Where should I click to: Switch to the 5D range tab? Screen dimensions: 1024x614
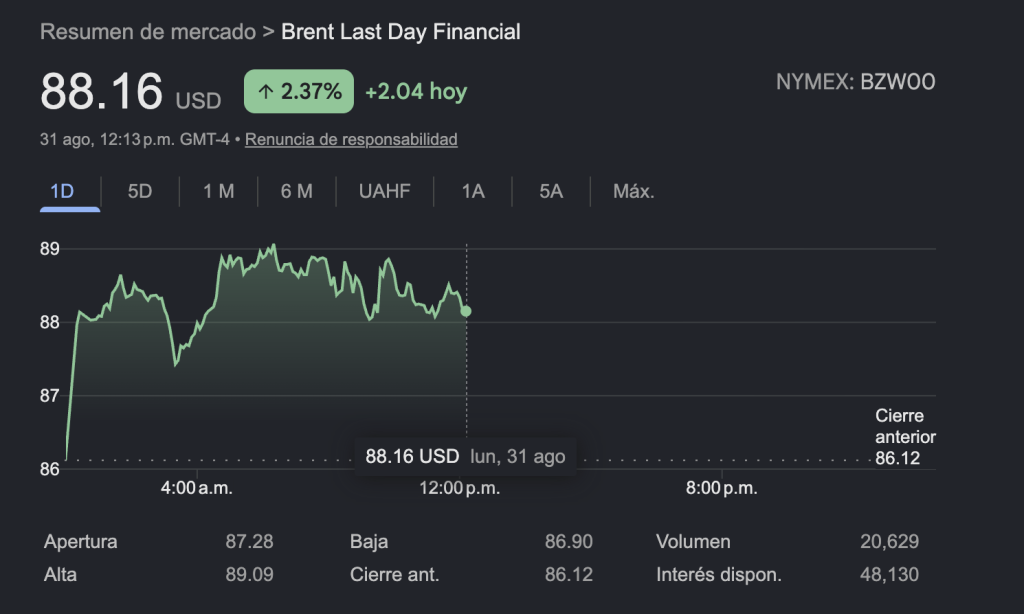click(x=140, y=191)
